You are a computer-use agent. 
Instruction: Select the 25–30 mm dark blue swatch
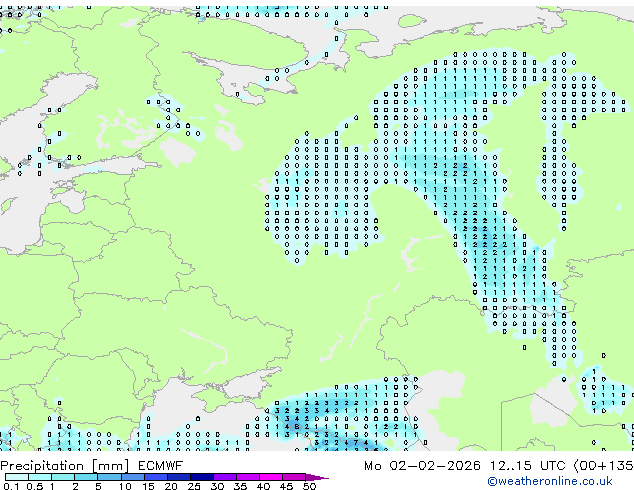coord(201,477)
